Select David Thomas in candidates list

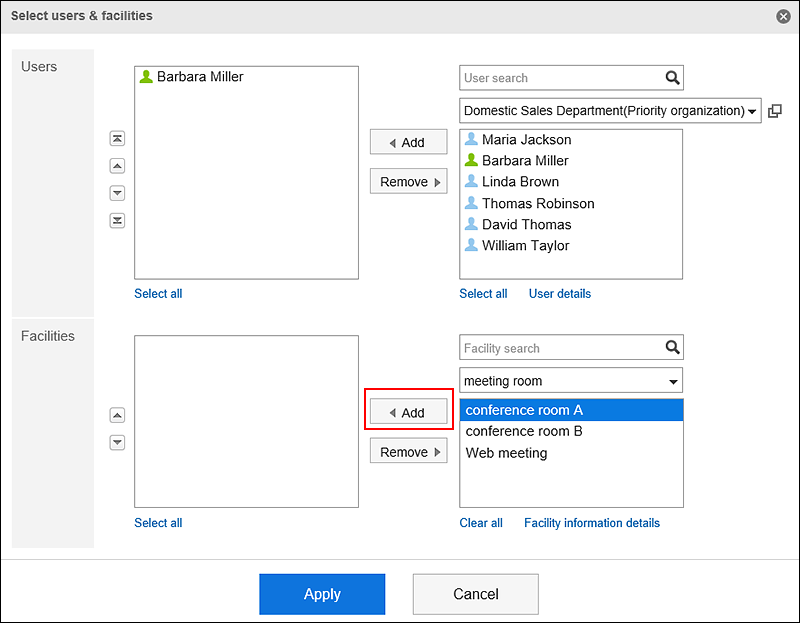point(571,225)
